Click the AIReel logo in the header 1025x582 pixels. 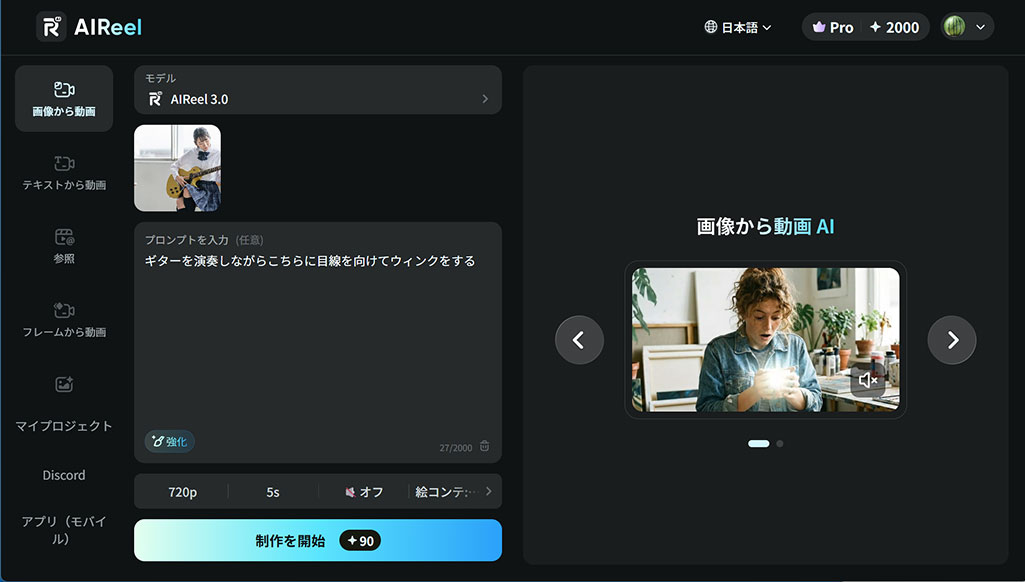pos(89,27)
